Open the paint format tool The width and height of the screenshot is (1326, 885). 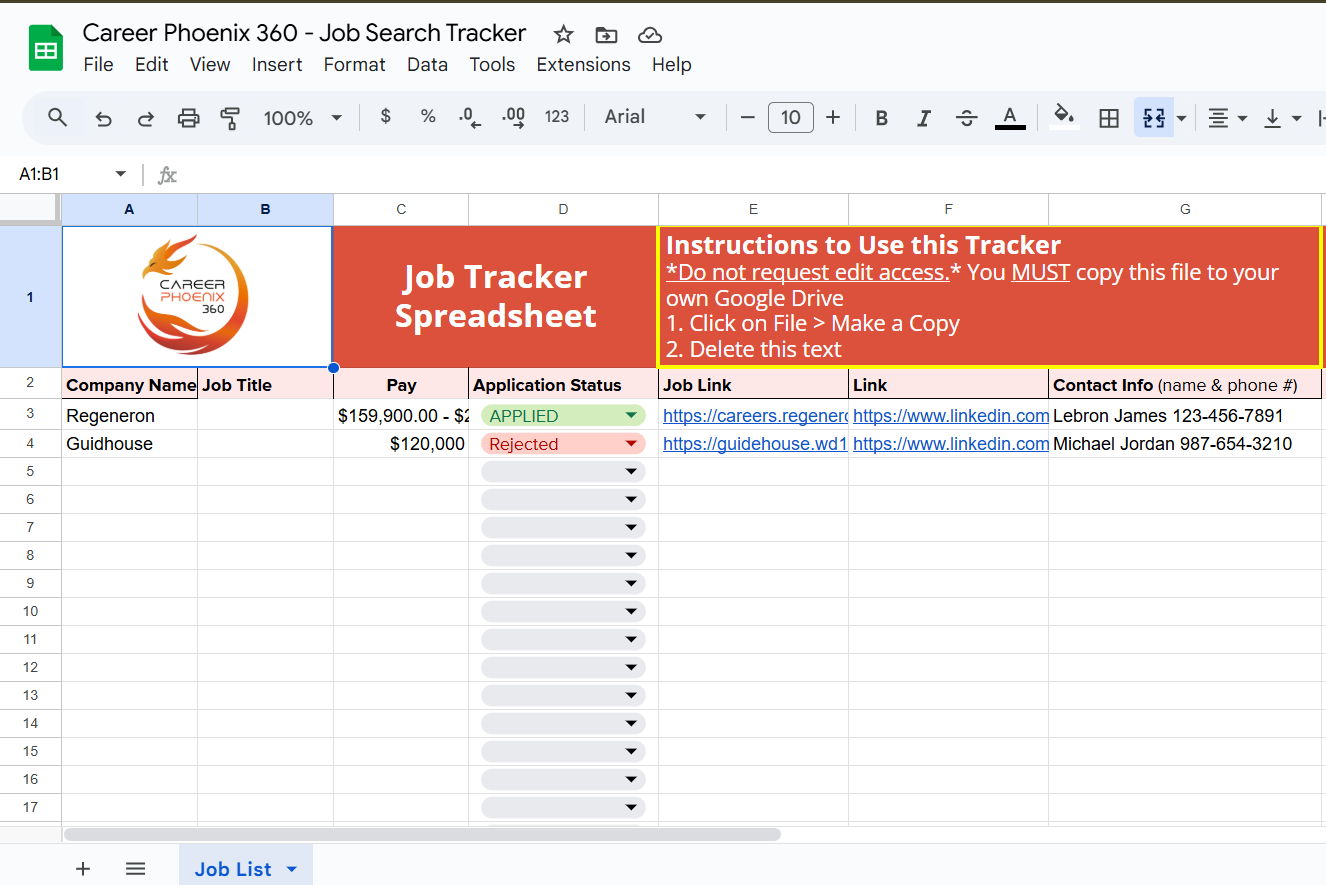click(230, 117)
